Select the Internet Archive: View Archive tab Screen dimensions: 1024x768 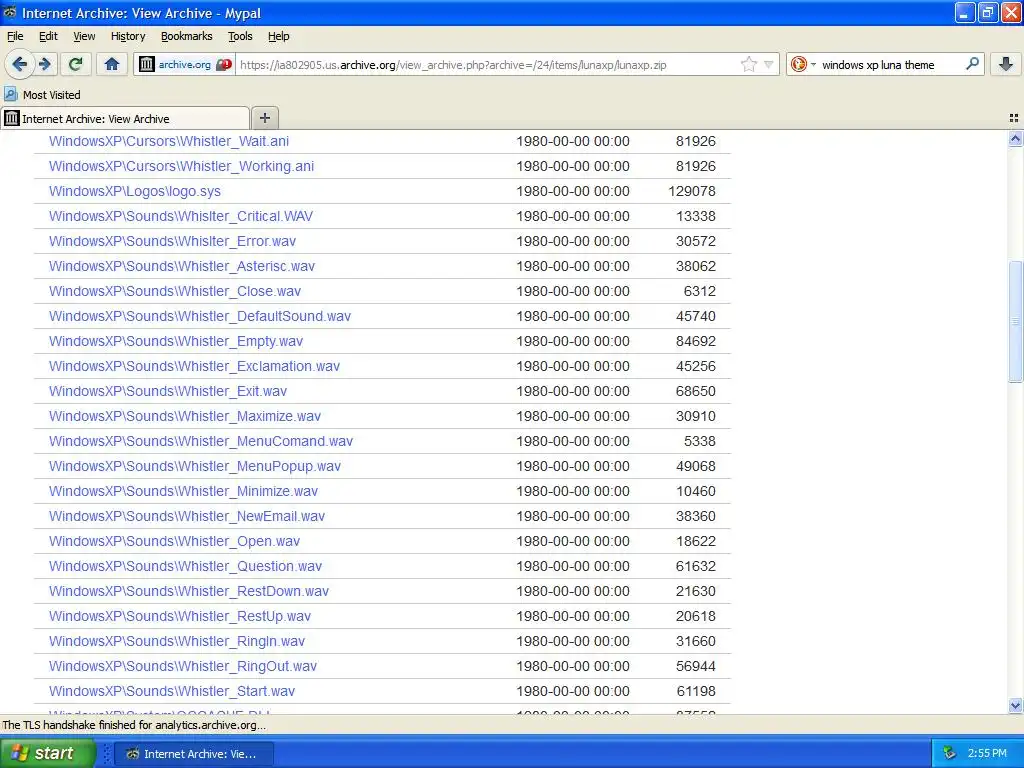point(125,118)
